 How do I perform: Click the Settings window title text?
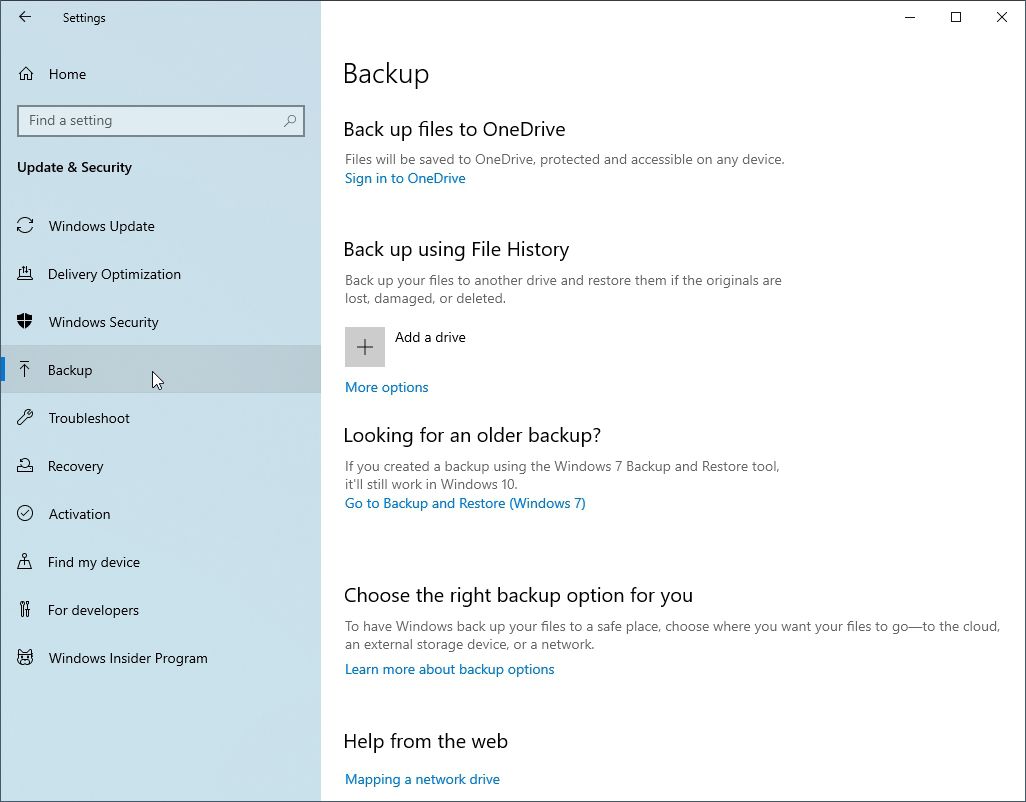click(84, 18)
